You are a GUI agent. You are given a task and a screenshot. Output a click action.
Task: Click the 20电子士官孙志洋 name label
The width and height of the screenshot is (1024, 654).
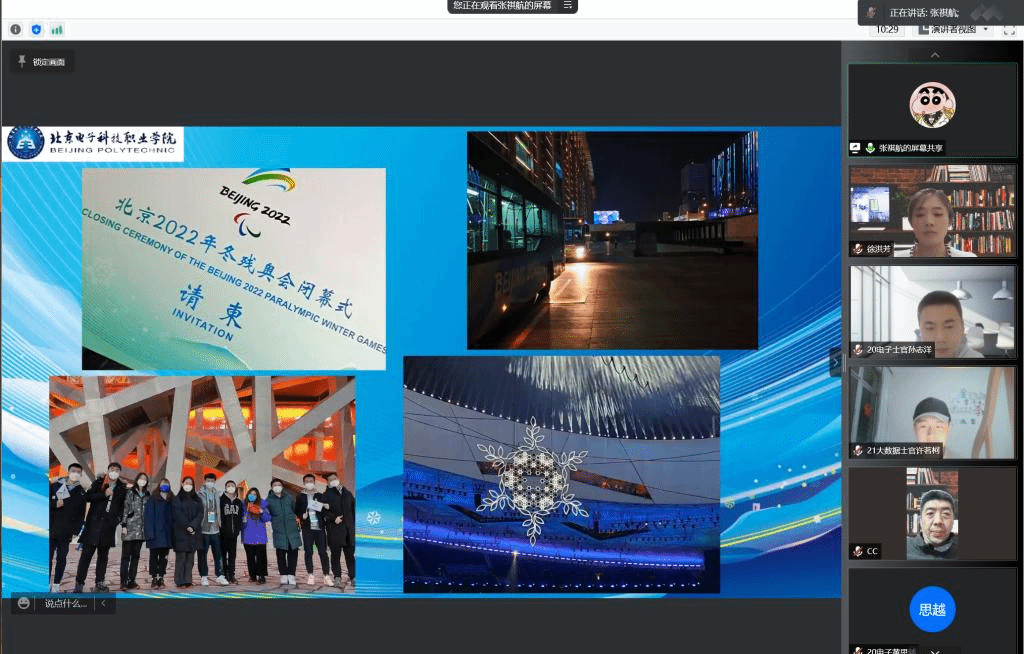click(899, 350)
